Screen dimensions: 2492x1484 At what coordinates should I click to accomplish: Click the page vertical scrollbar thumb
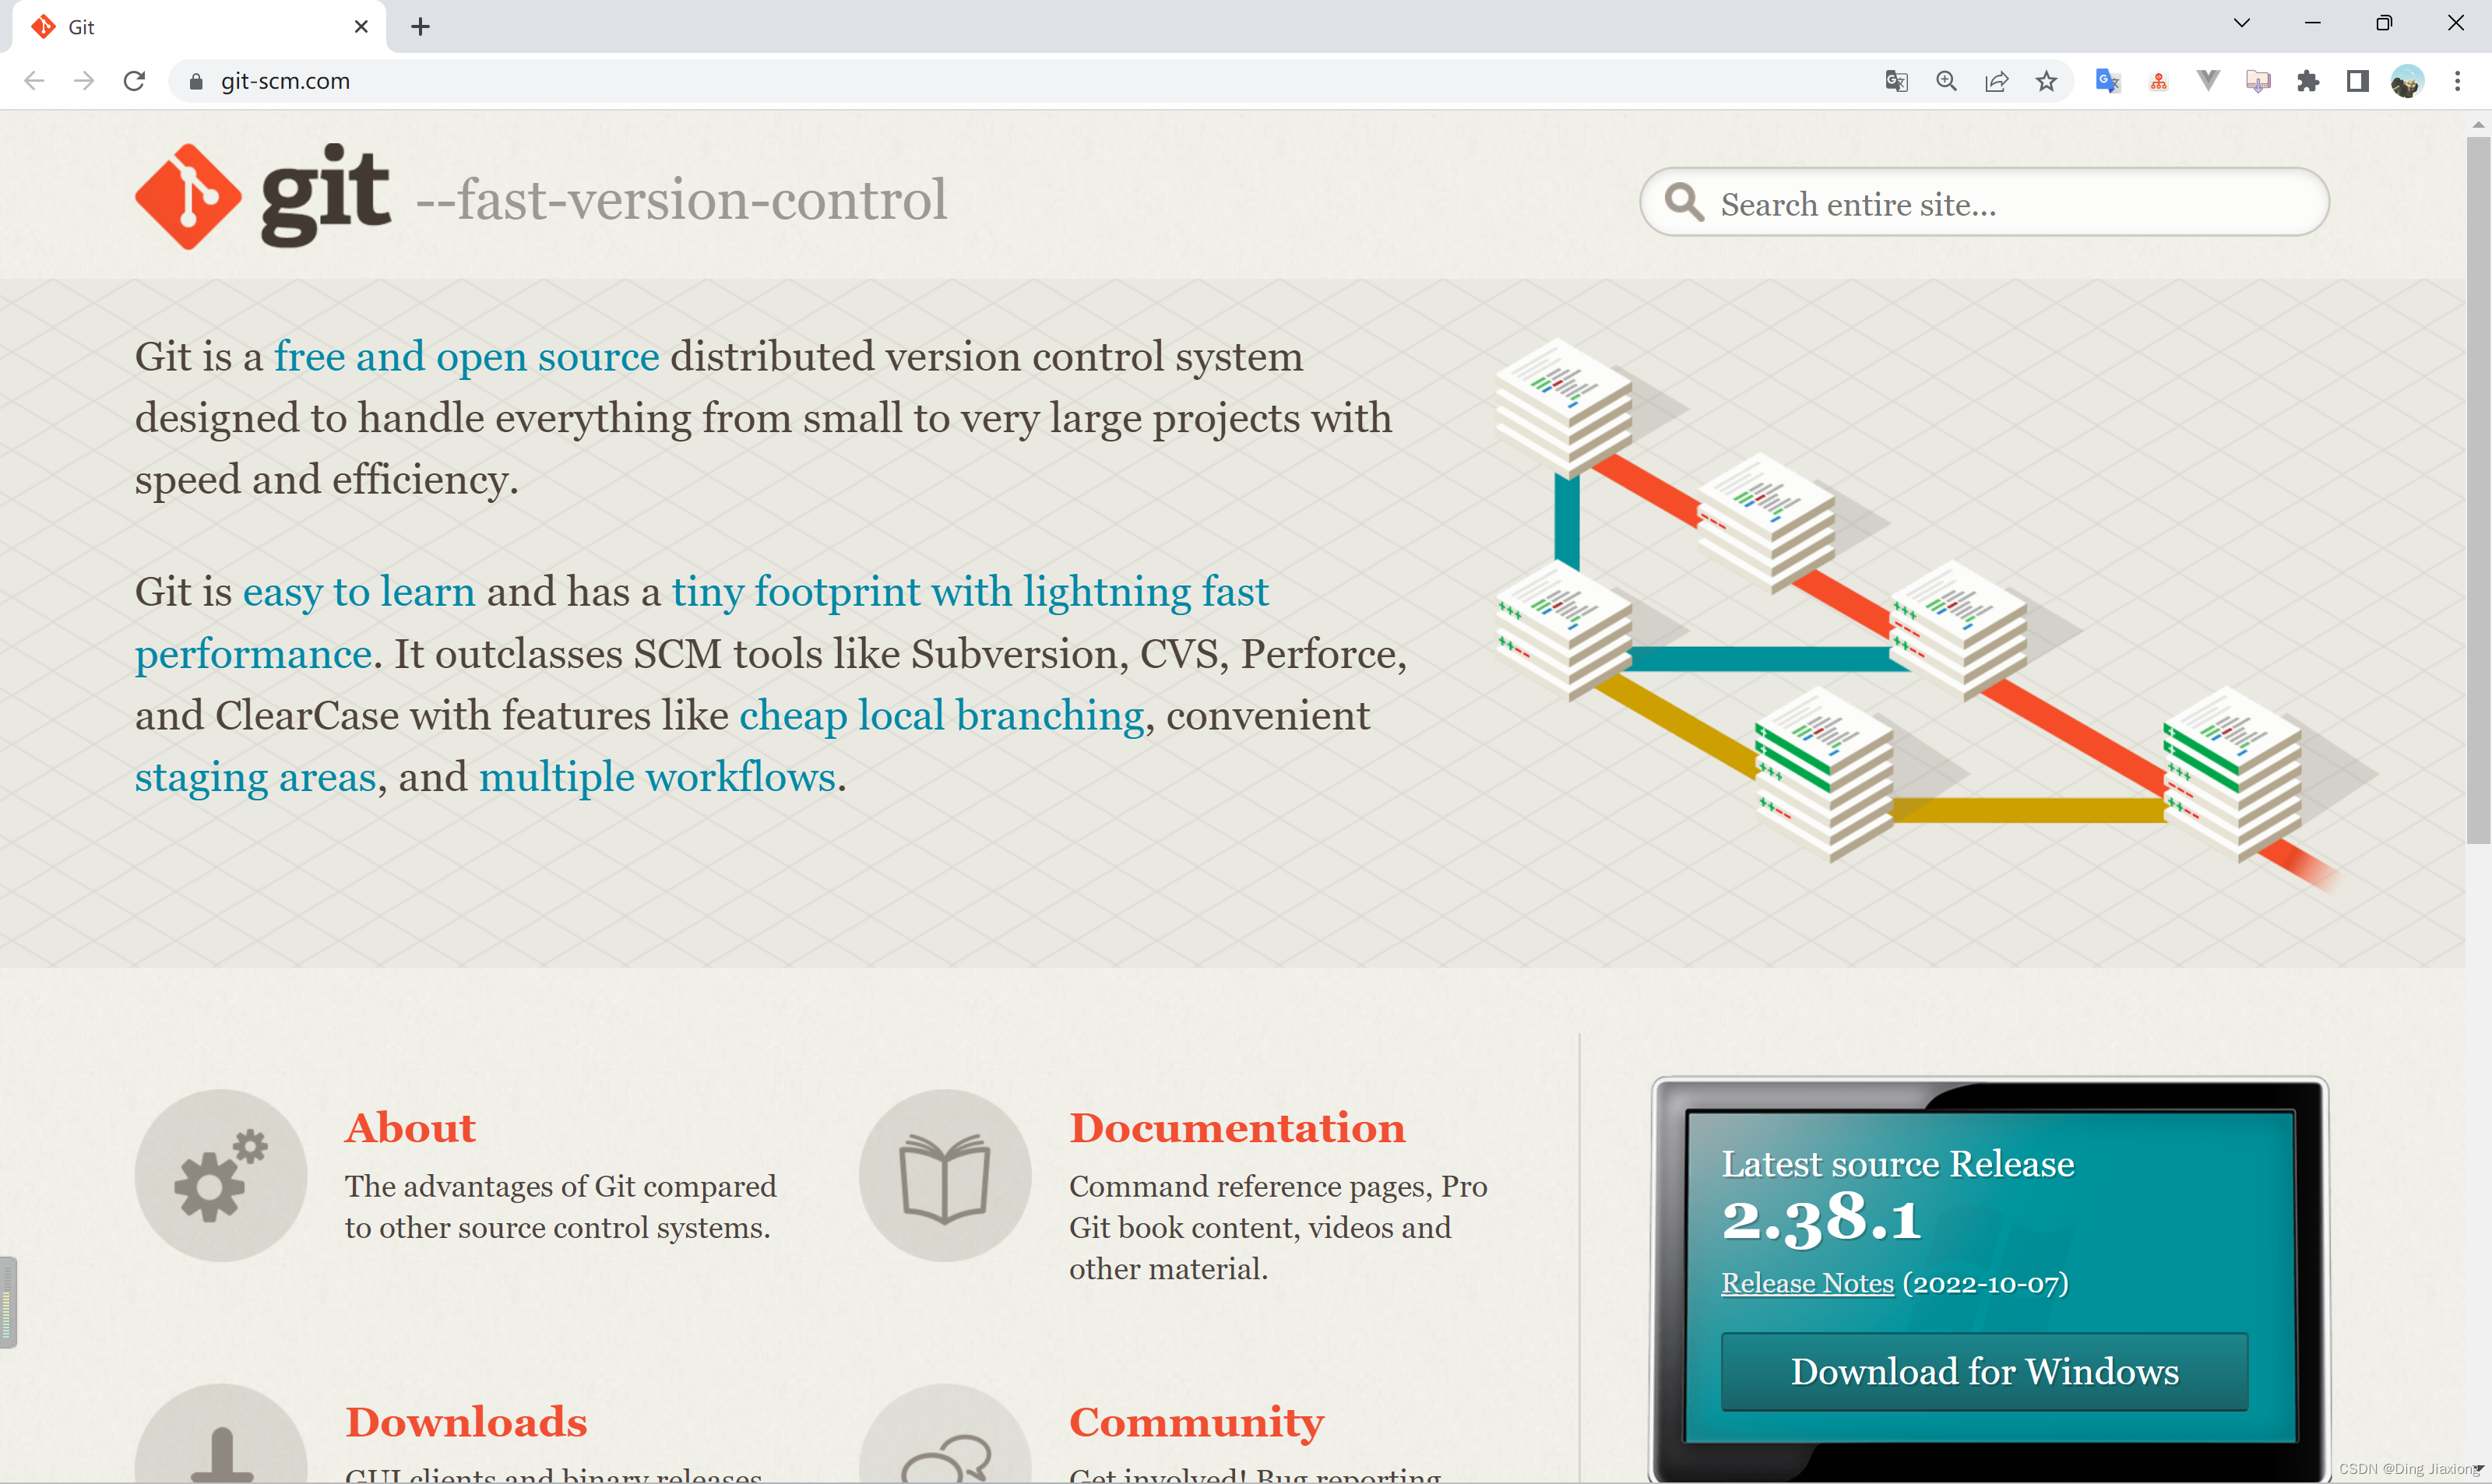tap(2478, 490)
